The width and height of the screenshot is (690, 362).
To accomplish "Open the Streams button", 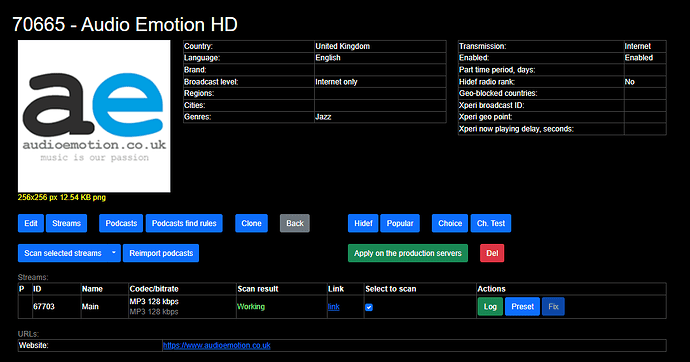I will pyautogui.click(x=66, y=223).
